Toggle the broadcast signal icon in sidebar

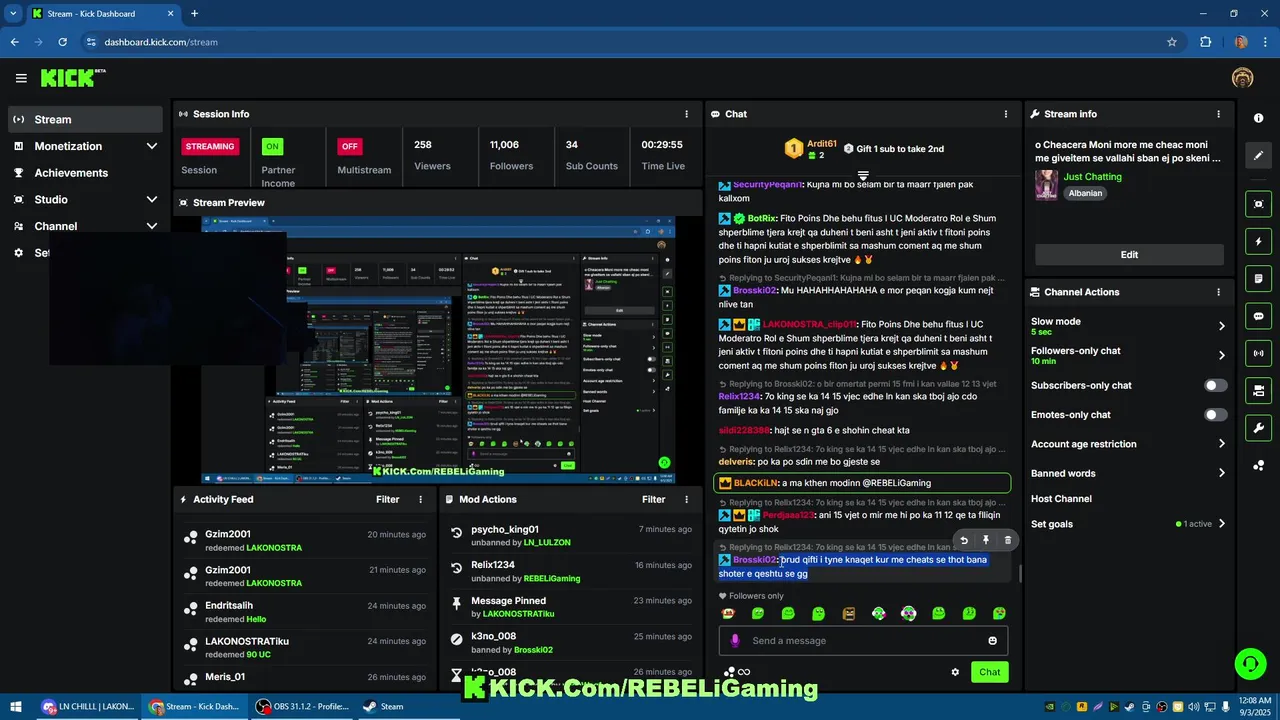(1258, 353)
